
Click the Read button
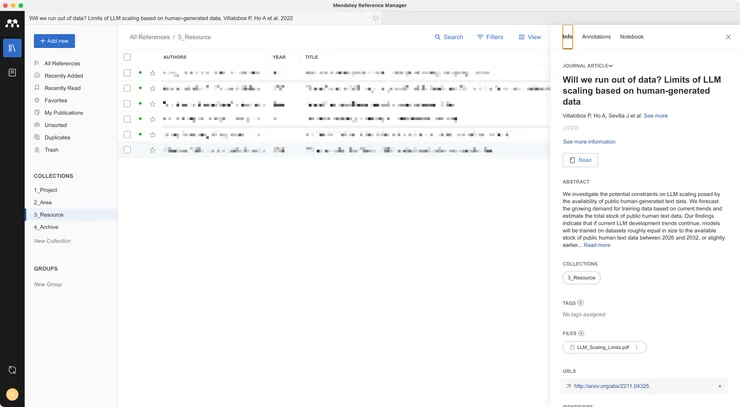tap(580, 160)
